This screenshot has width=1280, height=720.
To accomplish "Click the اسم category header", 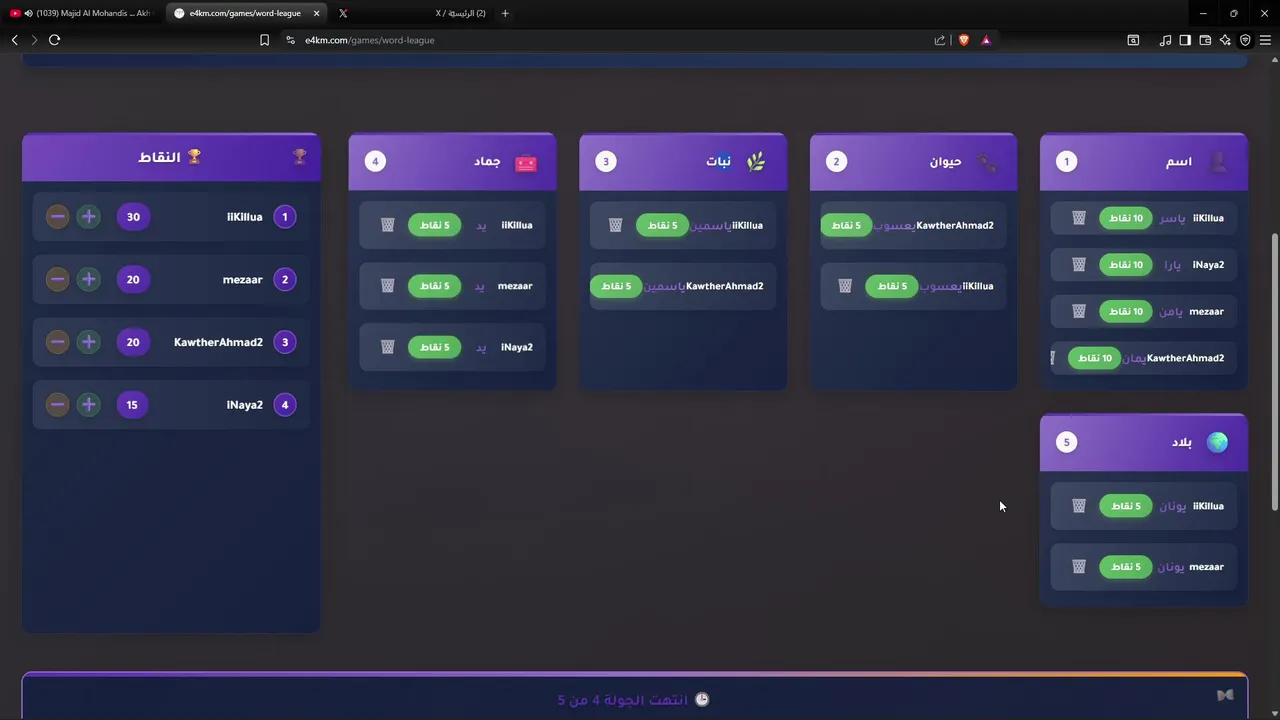I will [x=1144, y=161].
